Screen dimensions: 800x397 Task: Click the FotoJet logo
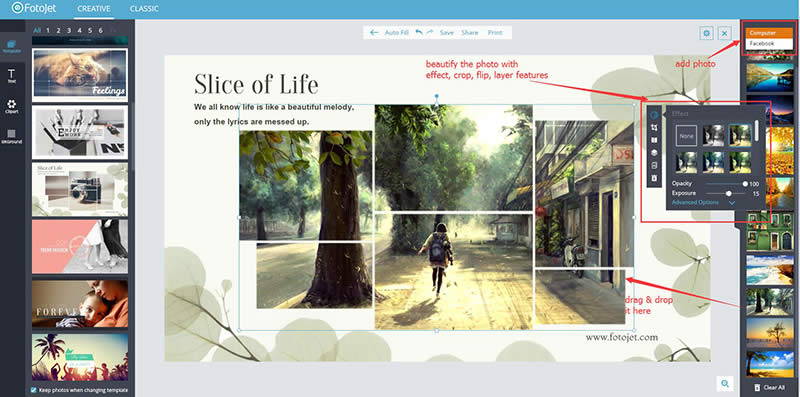[33, 8]
